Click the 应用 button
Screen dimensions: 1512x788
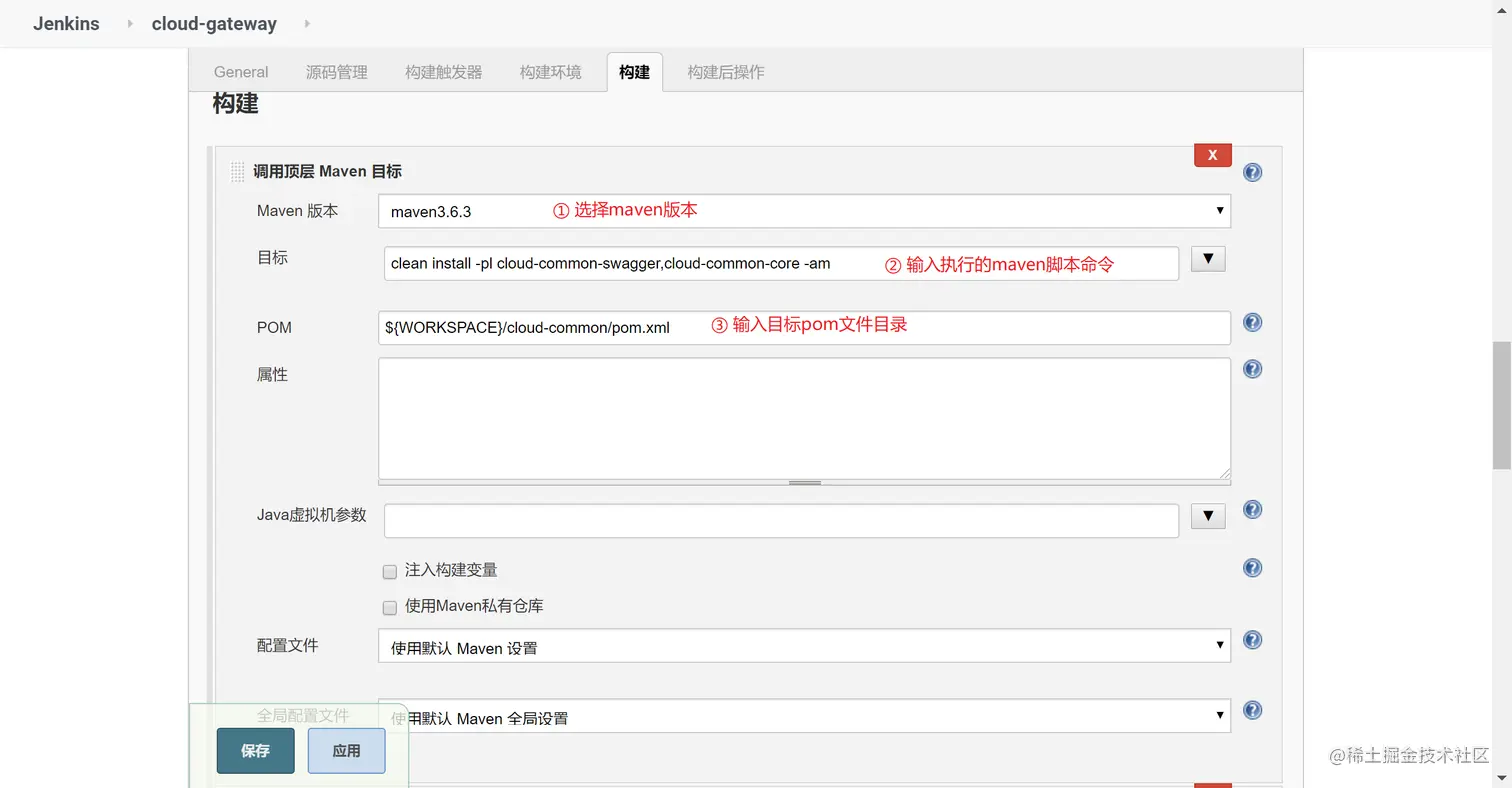346,751
